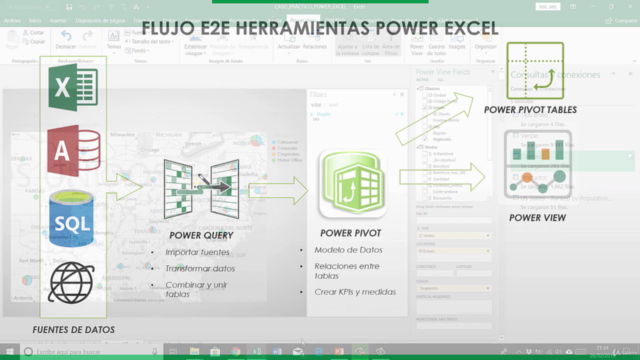
Task: Collapse the ribbon with the chevron
Action: click(x=634, y=61)
